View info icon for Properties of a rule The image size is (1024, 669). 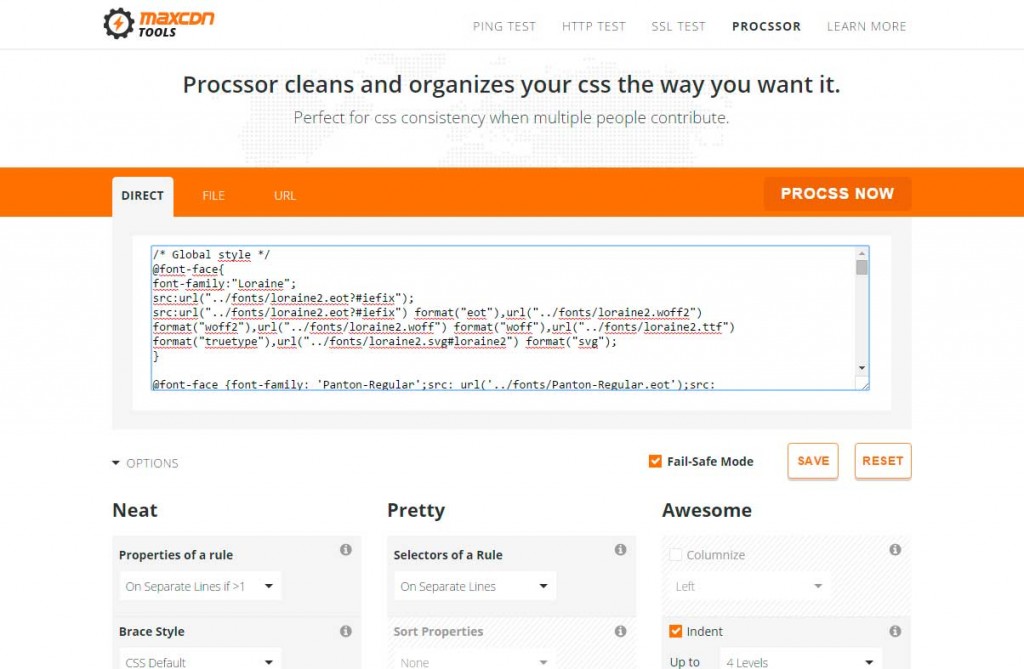[346, 550]
